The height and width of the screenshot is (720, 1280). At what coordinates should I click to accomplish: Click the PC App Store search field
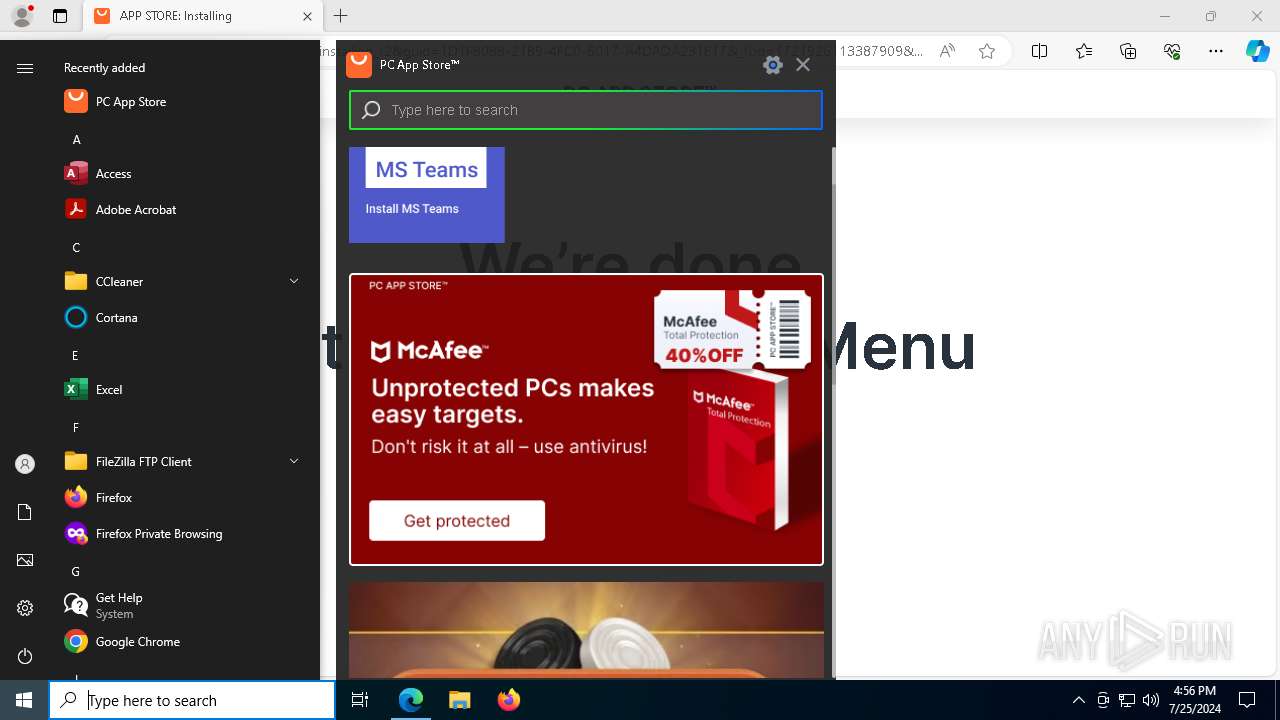click(586, 110)
